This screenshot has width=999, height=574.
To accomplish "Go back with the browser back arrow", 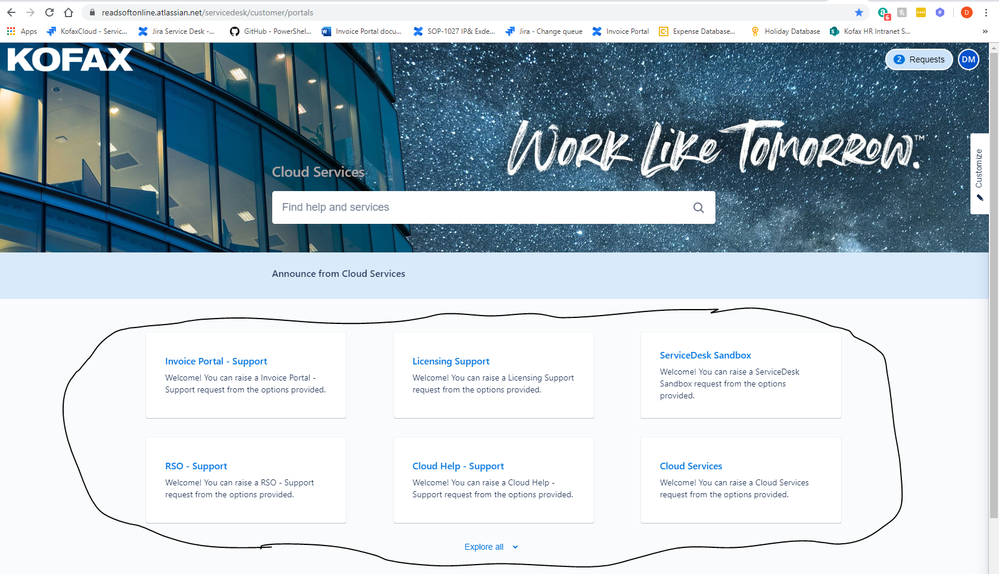I will pos(11,12).
